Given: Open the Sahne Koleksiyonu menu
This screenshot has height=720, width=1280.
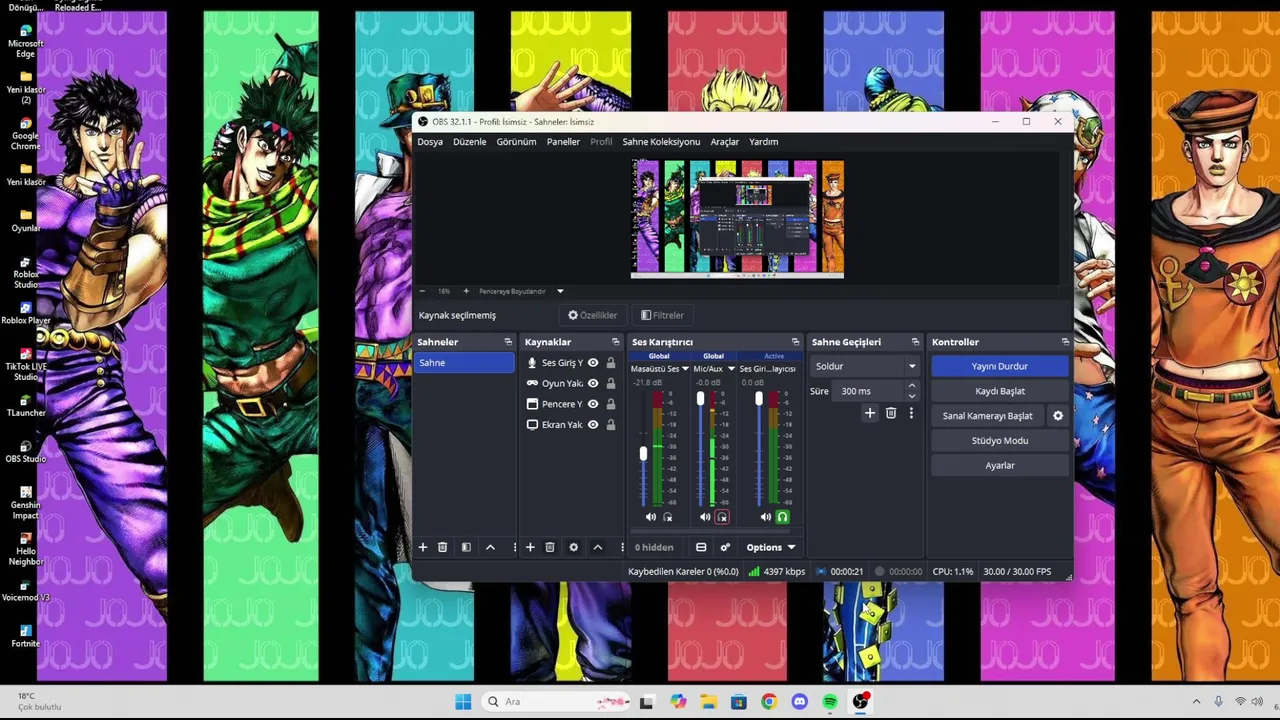Looking at the screenshot, I should (661, 142).
